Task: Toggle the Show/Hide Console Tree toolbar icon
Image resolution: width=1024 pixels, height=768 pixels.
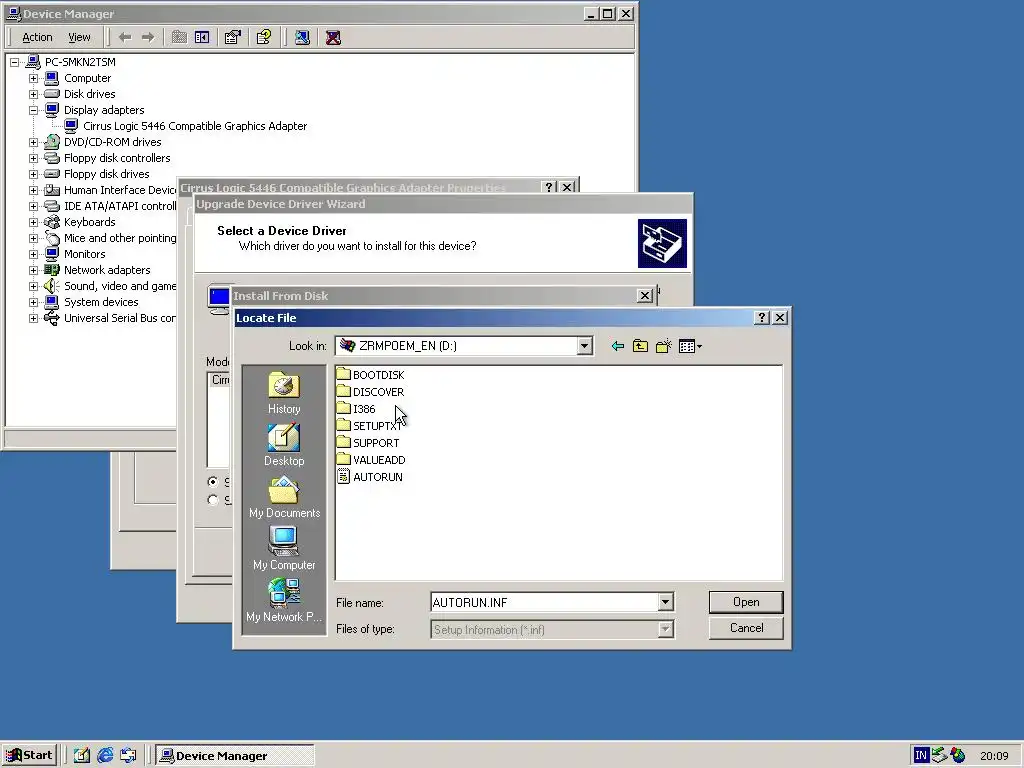Action: (202, 37)
